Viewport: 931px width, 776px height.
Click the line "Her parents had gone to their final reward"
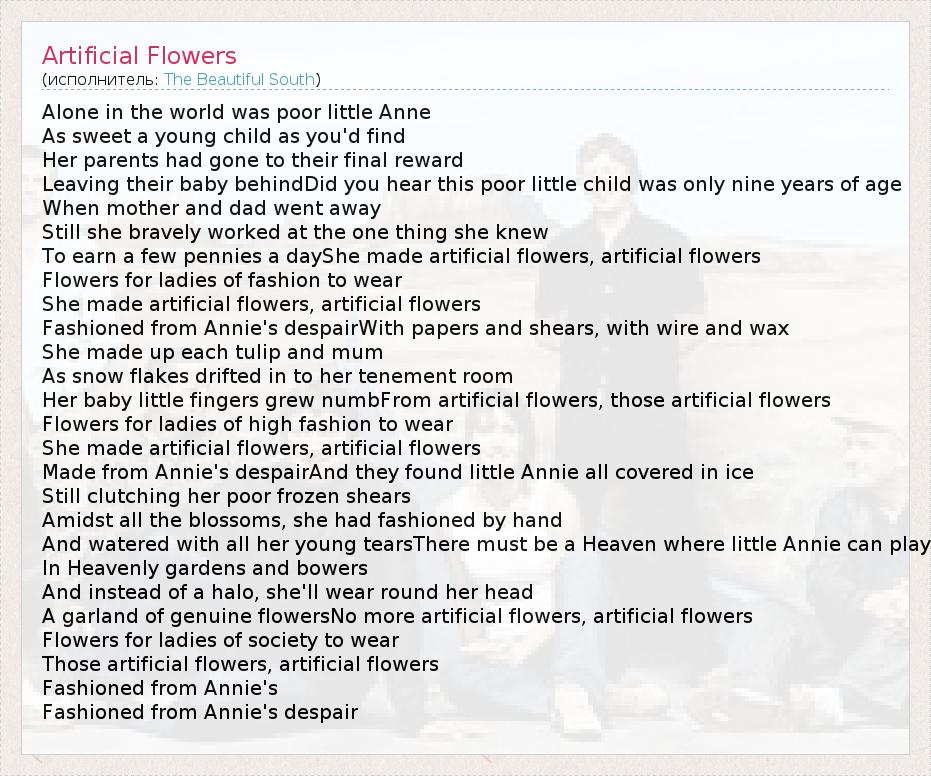click(252, 160)
